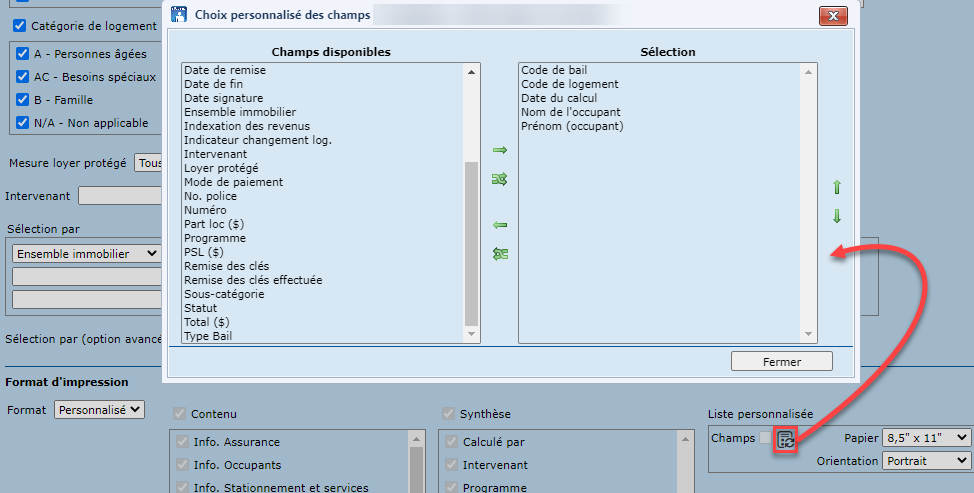The height and width of the screenshot is (493, 974).
Task: Click the green add-field right arrow
Action: click(x=500, y=150)
